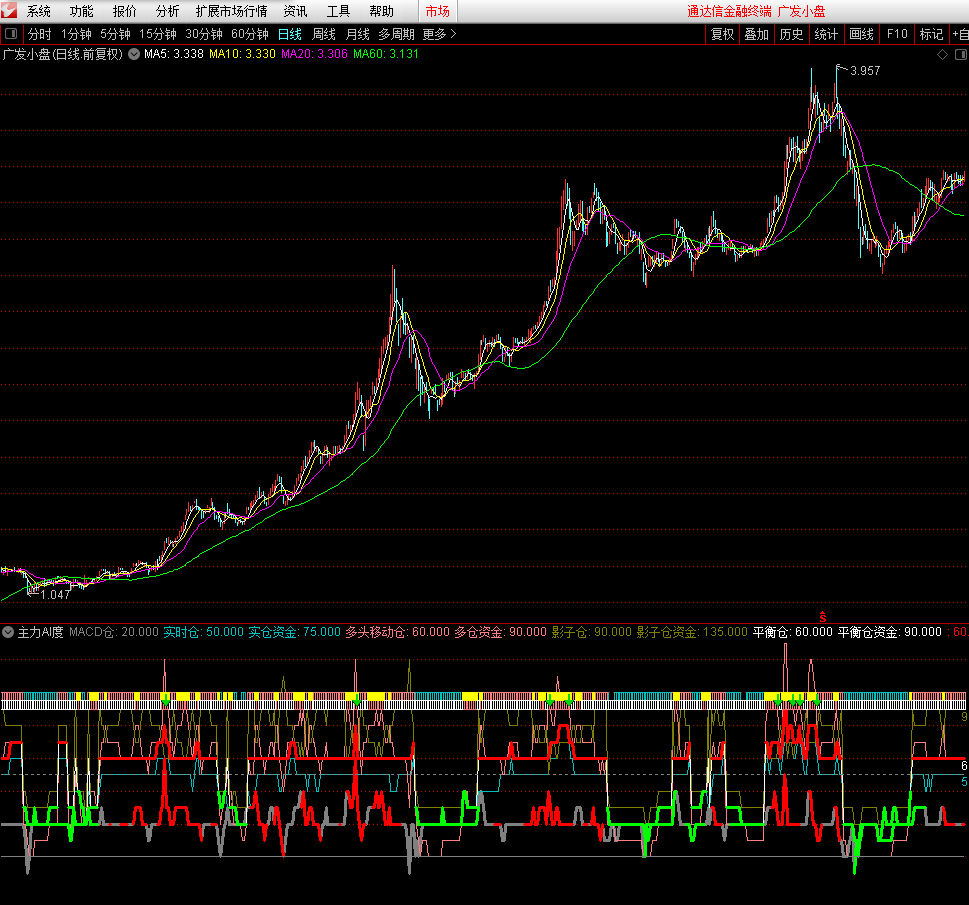Open the dropdown circle beside 主力AI度 indicator
This screenshot has width=969, height=905.
click(x=8, y=632)
